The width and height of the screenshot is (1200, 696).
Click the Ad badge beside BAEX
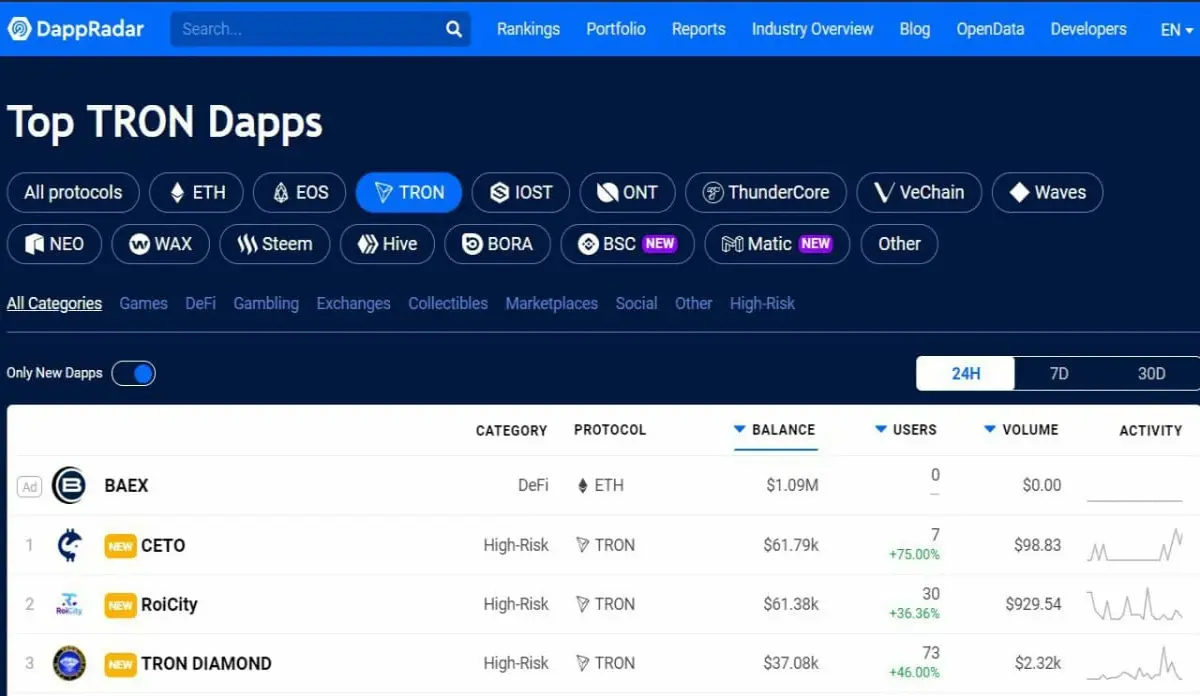click(x=29, y=487)
